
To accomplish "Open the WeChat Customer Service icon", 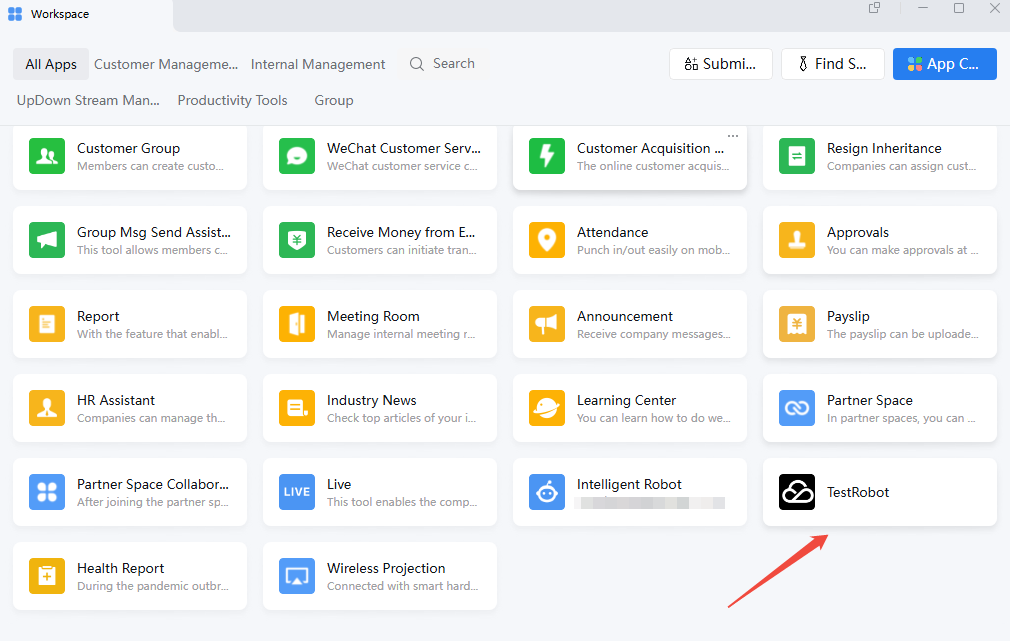I will [x=297, y=156].
